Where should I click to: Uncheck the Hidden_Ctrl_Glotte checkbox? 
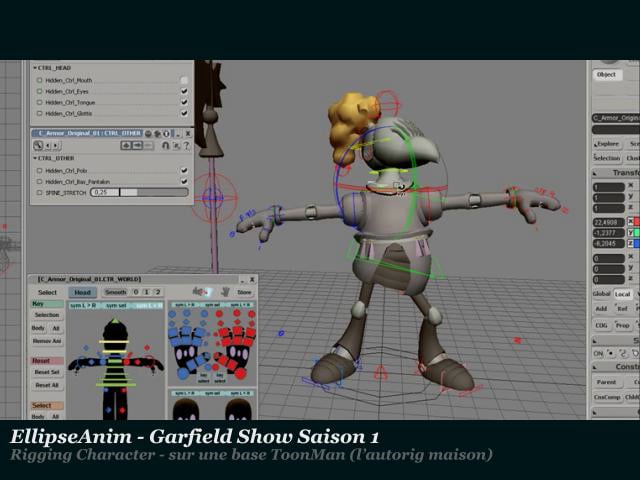(184, 113)
